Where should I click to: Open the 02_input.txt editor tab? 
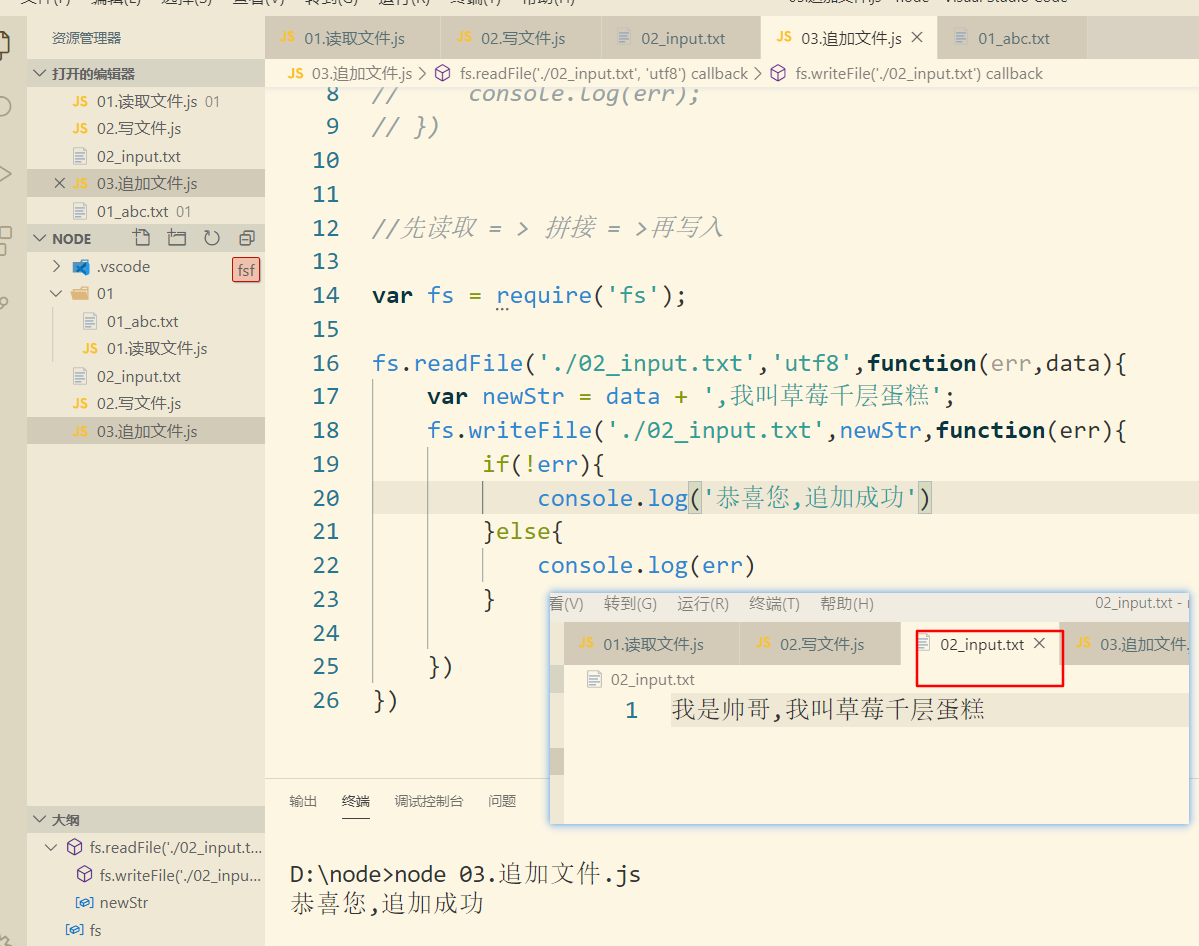(682, 38)
